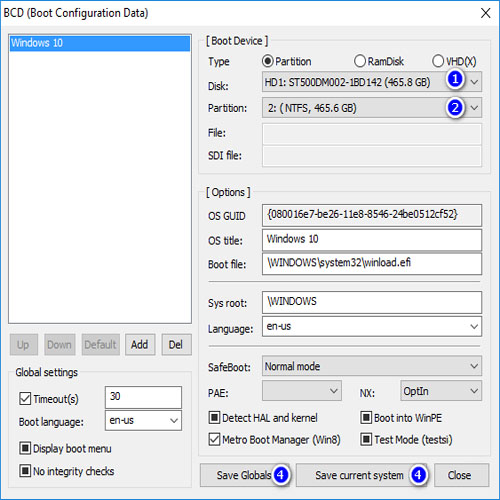This screenshot has height=500, width=500.
Task: Toggle Display boot menu checkbox
Action: (x=25, y=449)
